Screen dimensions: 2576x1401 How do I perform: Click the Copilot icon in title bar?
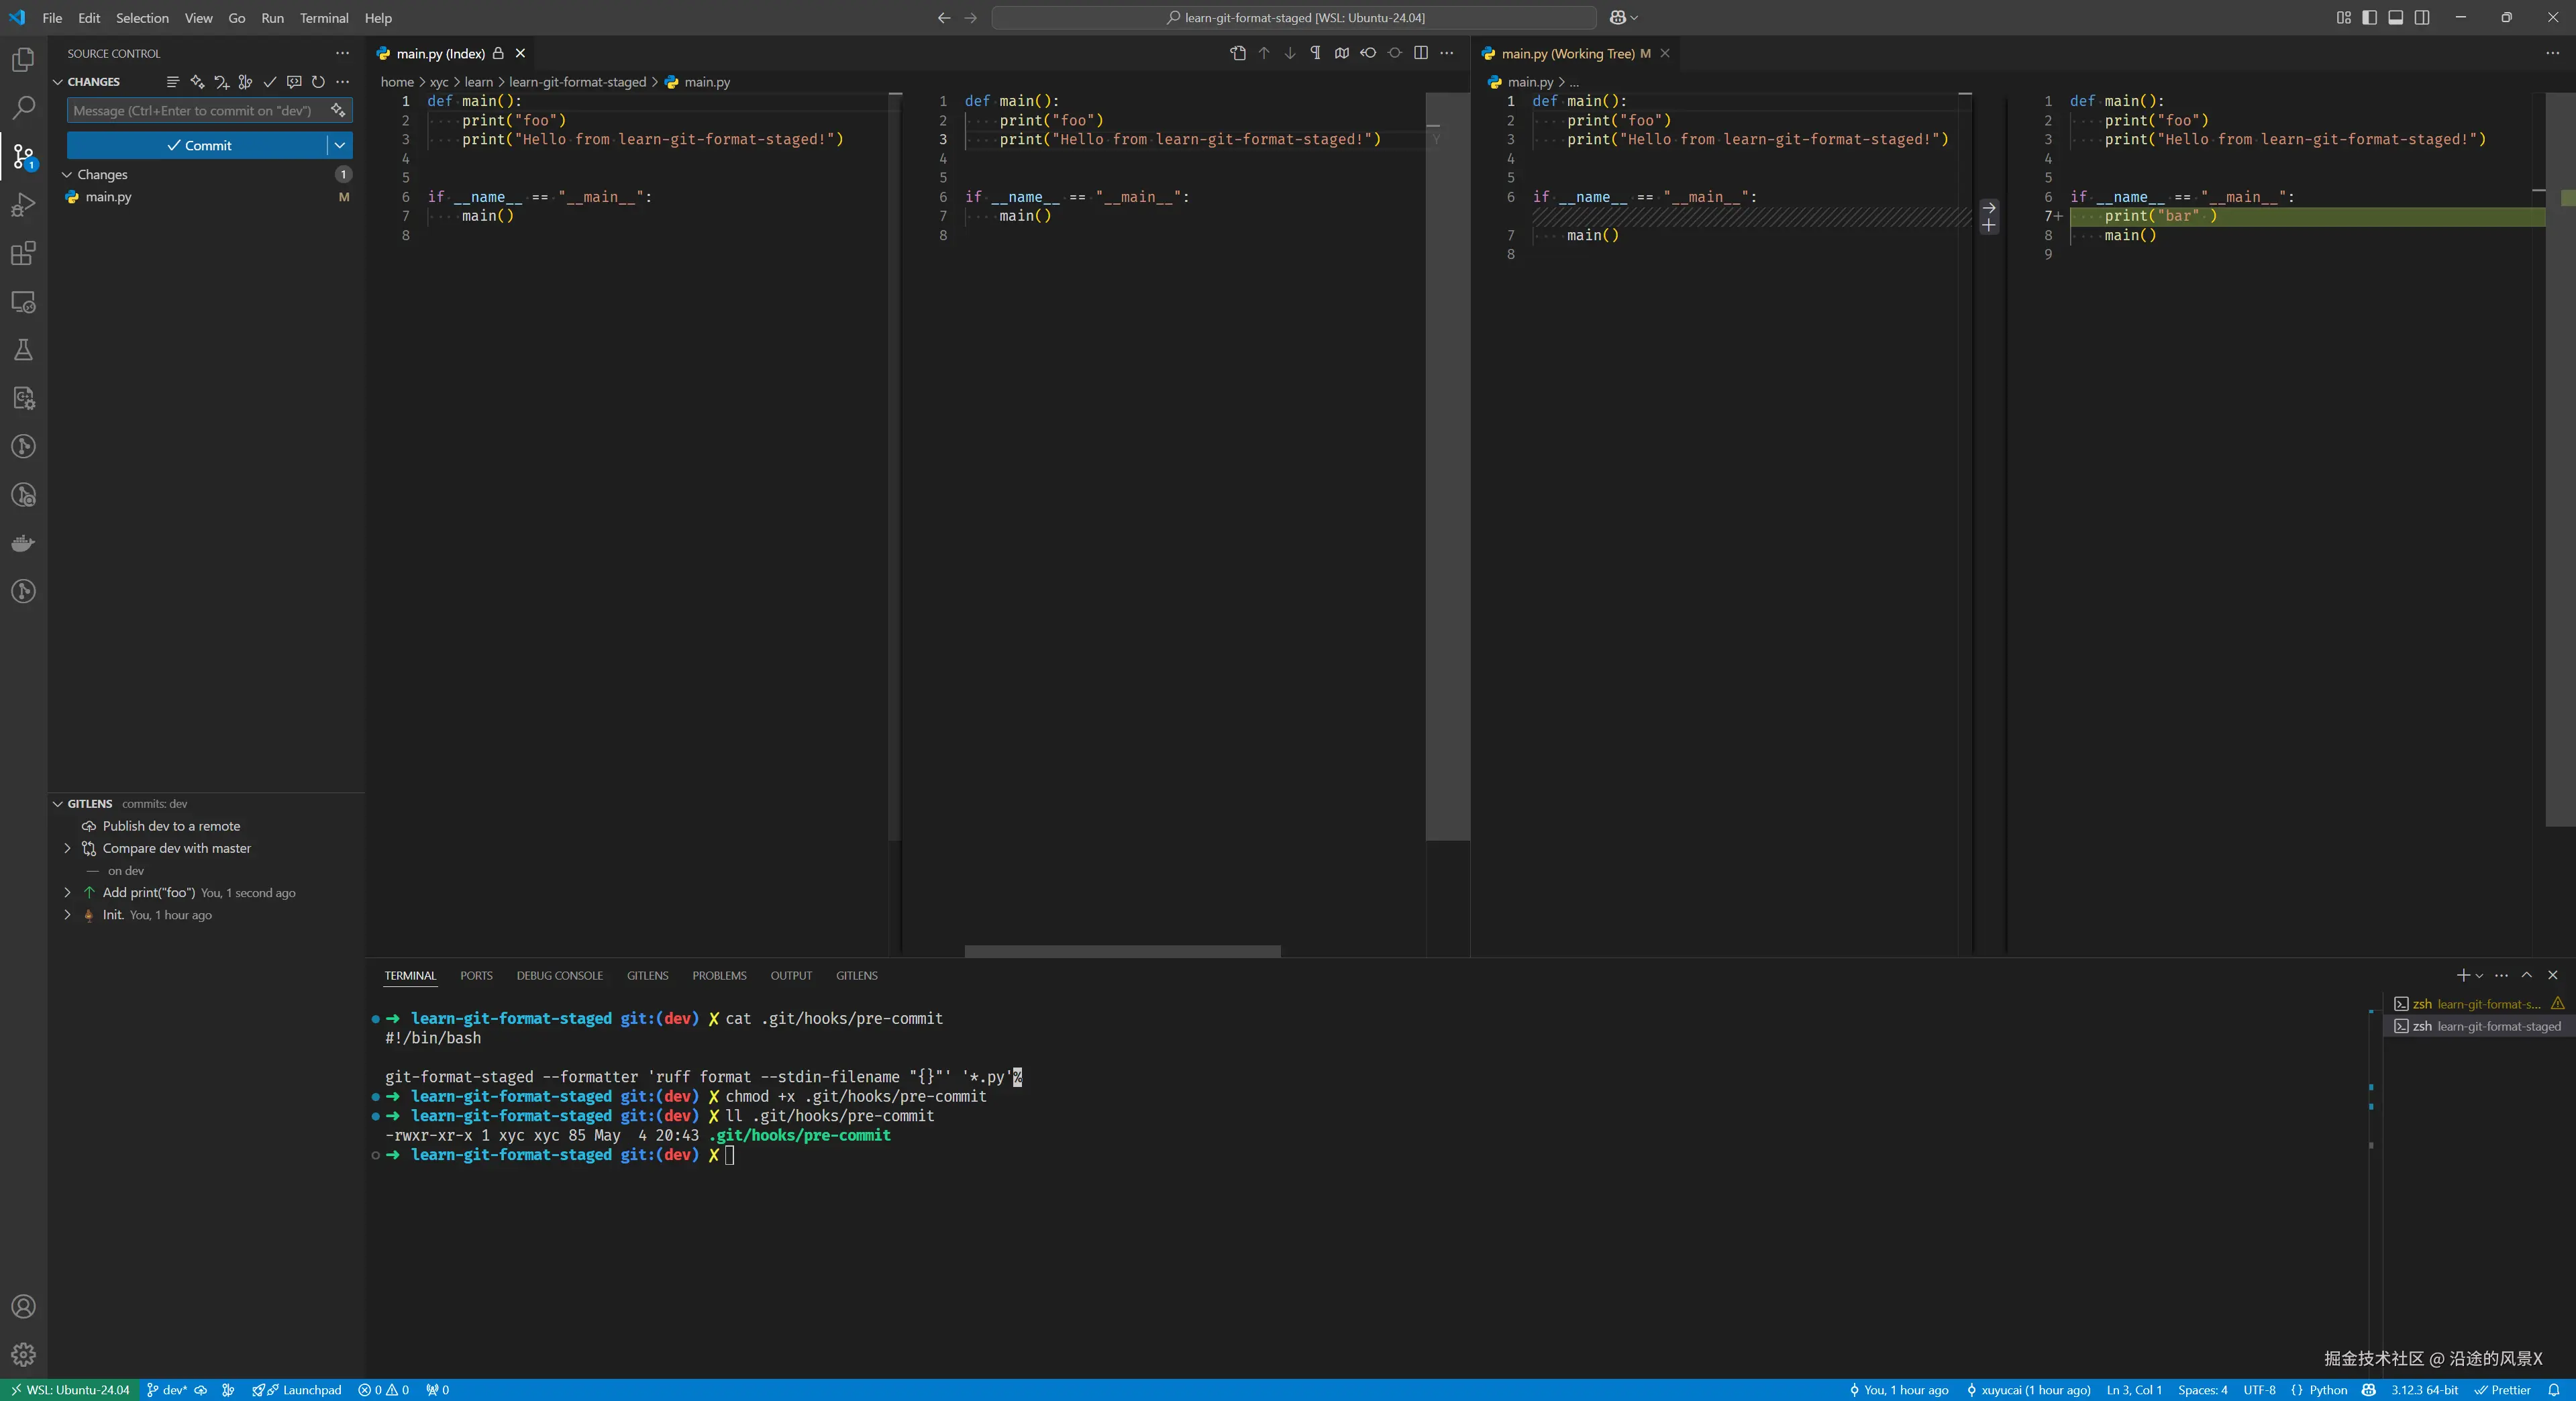click(1617, 18)
